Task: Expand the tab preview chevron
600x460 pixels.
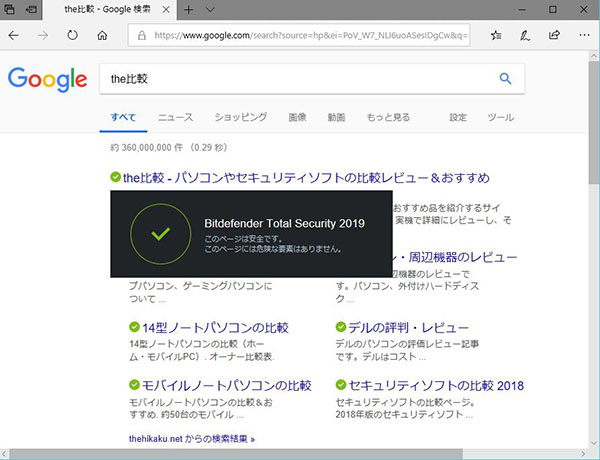Action: [x=210, y=10]
